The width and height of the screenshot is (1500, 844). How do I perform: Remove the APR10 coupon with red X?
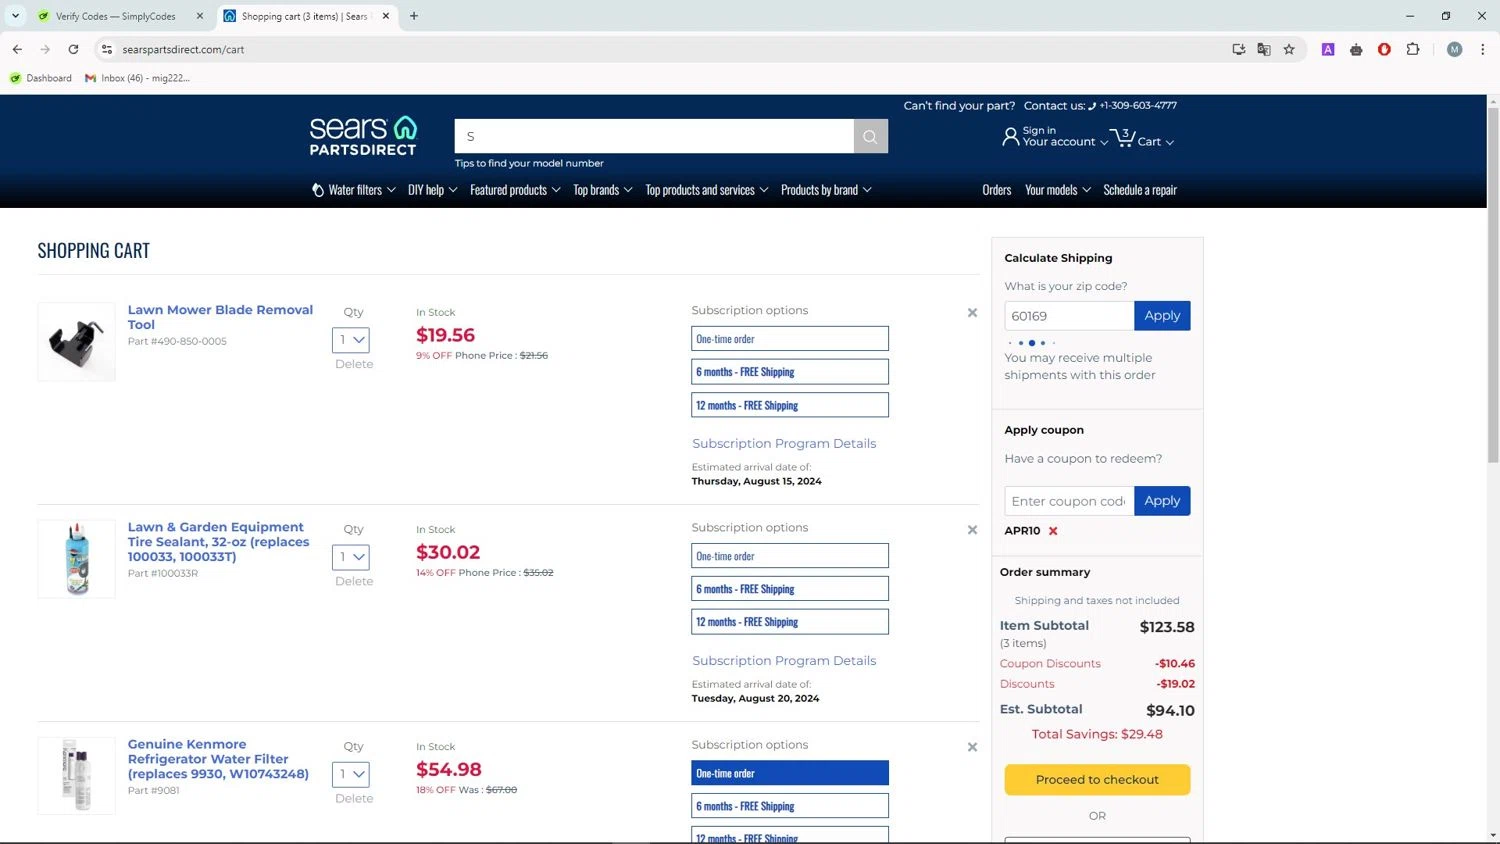click(1053, 531)
